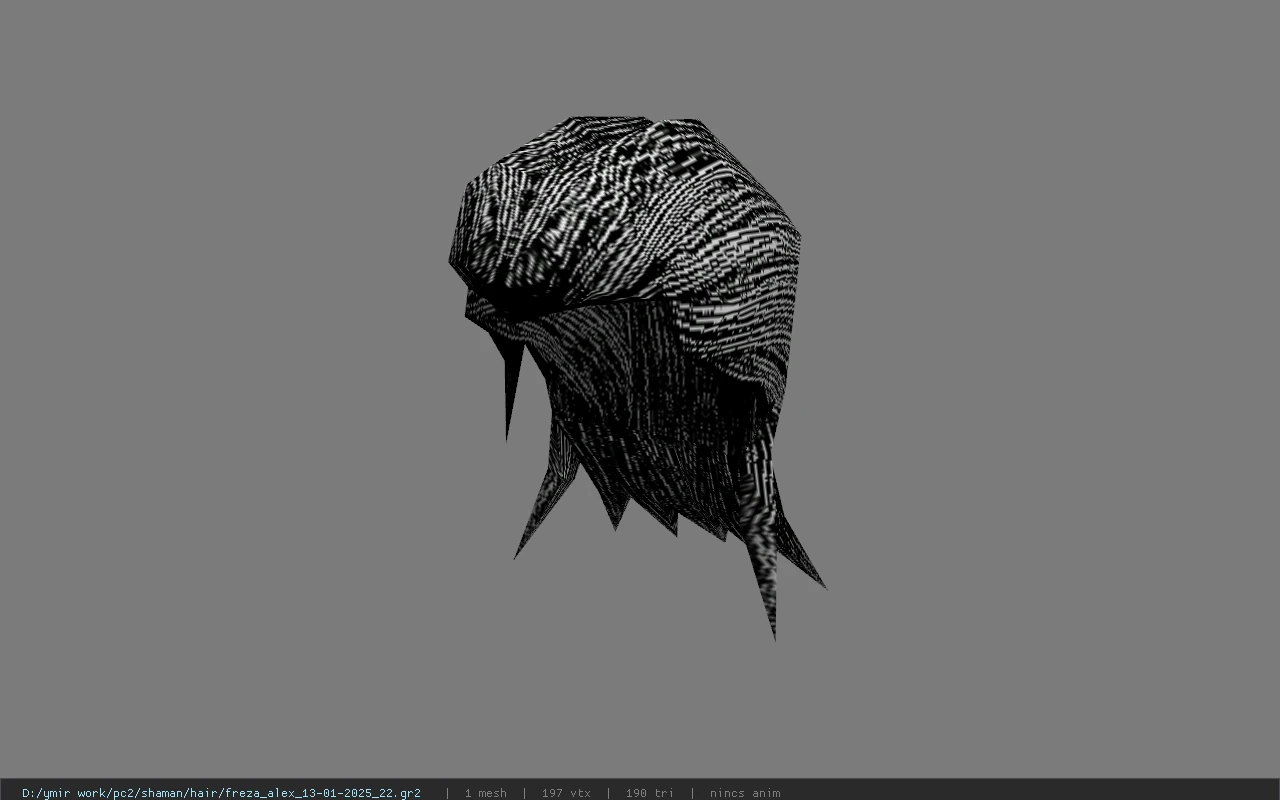Click the "nincs anim" status entry
Viewport: 1280px width, 800px height.
click(745, 793)
